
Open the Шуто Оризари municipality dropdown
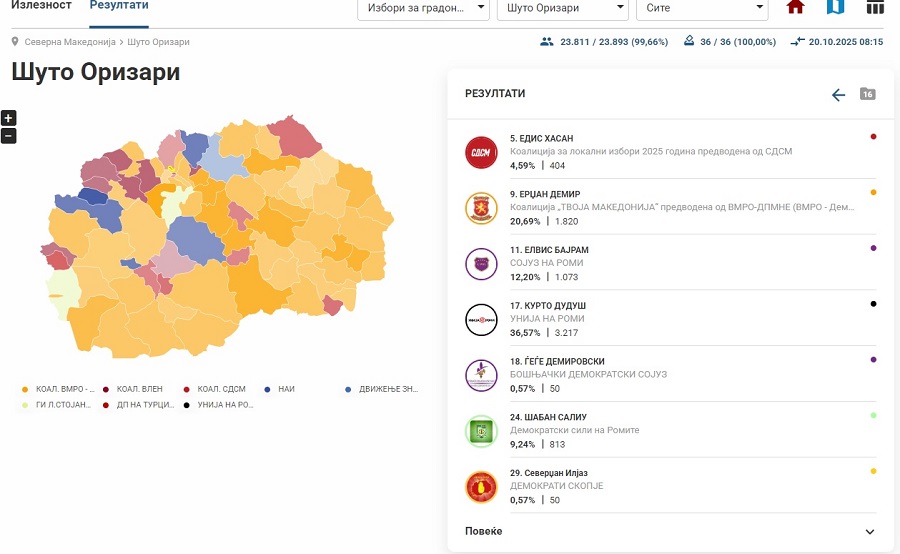click(563, 9)
